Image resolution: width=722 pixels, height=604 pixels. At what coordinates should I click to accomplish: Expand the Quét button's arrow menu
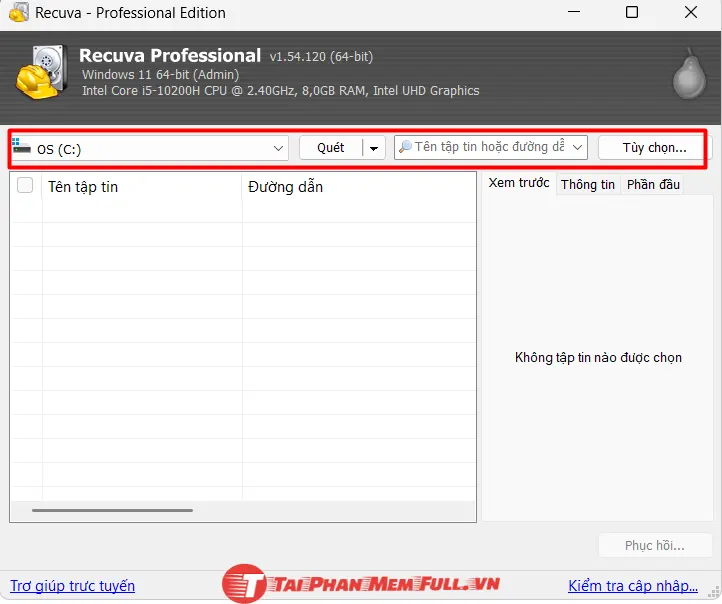374,148
